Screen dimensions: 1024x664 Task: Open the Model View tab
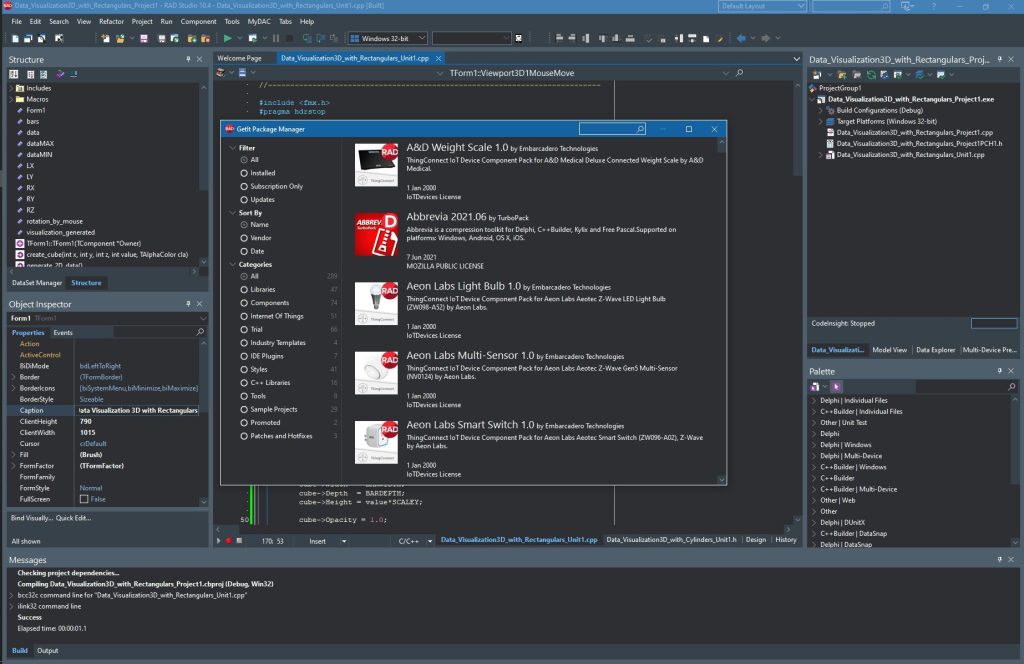pos(889,350)
